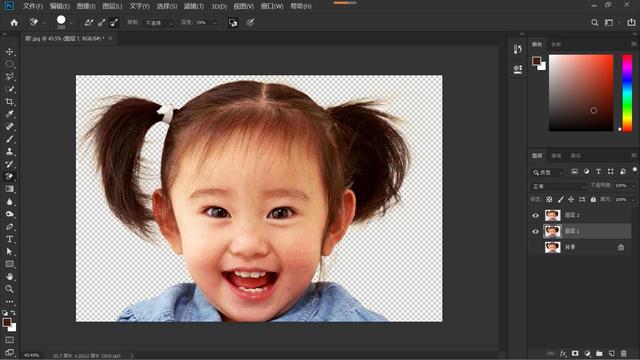
Task: Select the Crop tool
Action: point(9,102)
